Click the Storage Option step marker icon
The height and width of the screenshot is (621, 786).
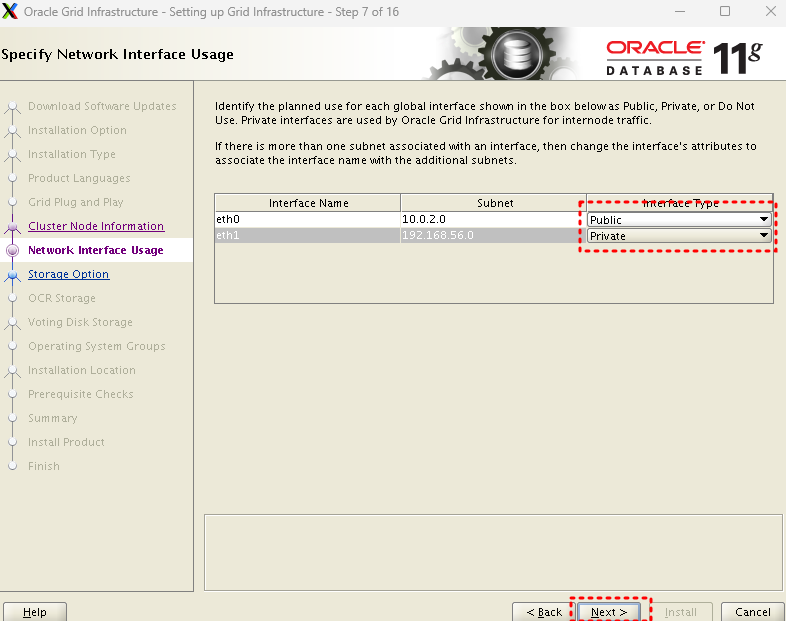13,275
